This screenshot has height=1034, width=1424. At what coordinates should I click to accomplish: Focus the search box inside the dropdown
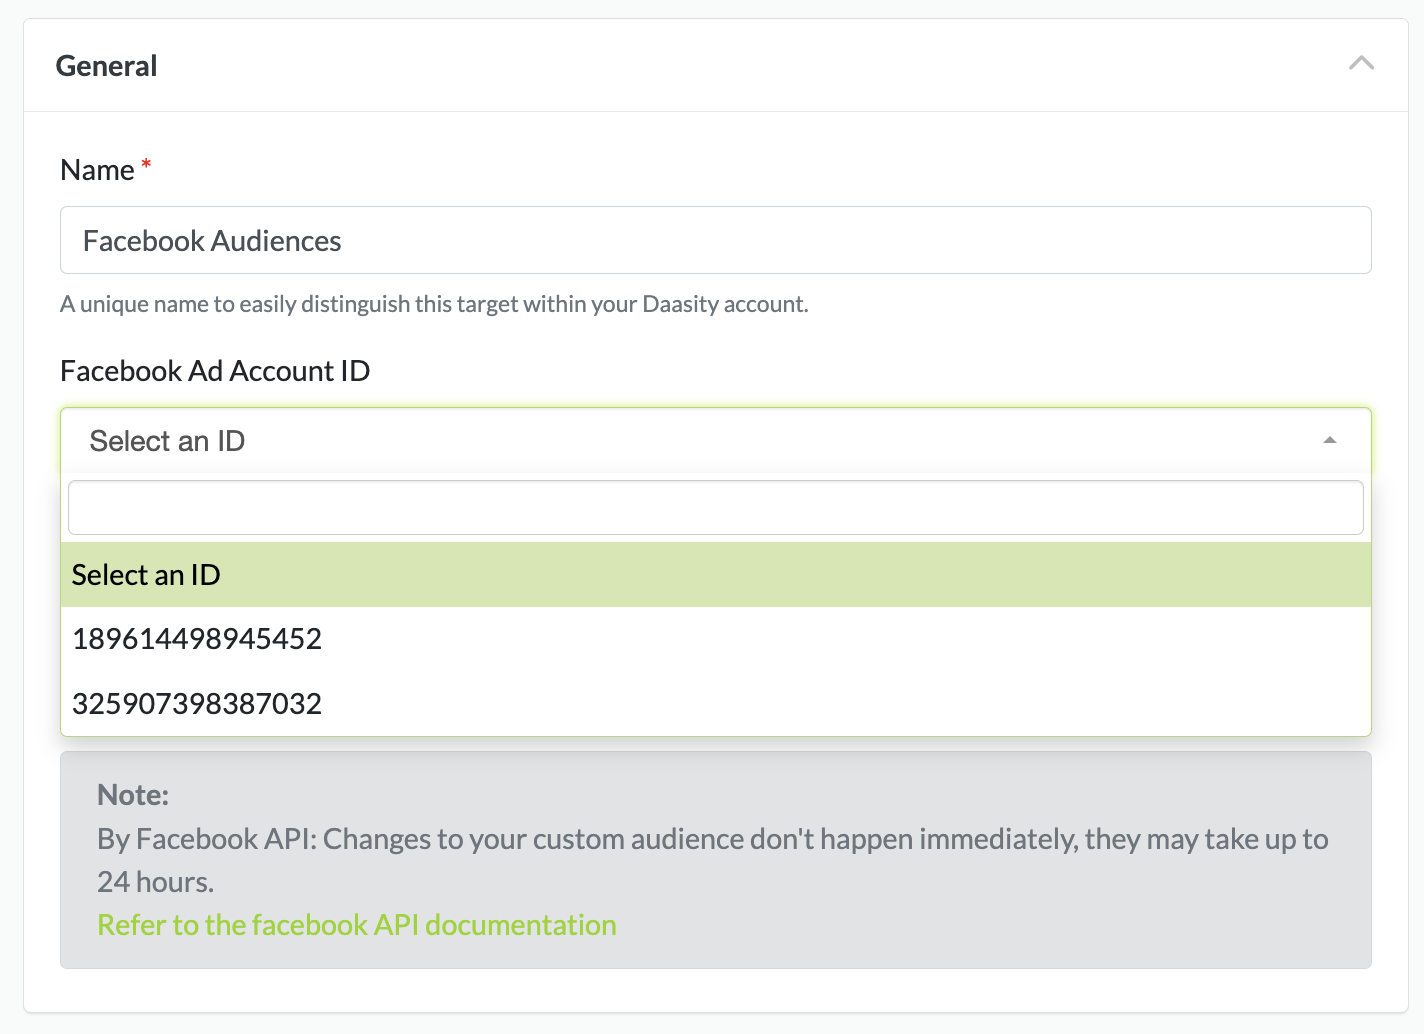click(715, 508)
